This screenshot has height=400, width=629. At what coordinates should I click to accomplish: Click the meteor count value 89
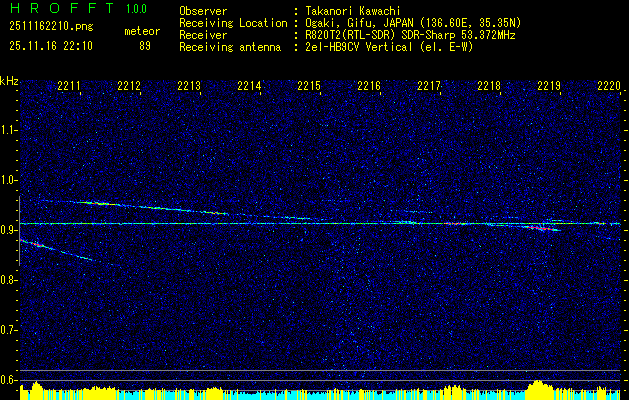tap(145, 46)
